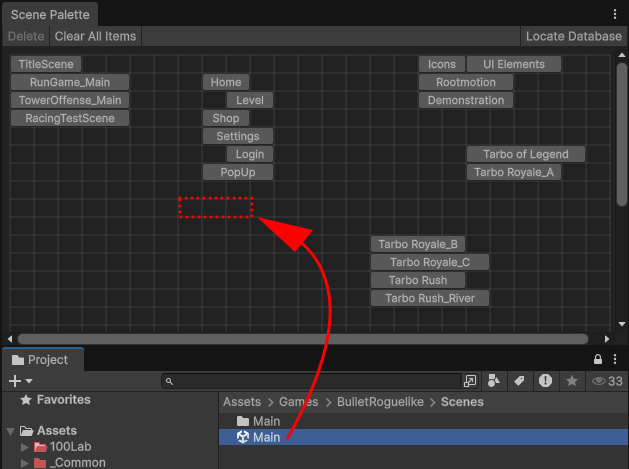This screenshot has width=629, height=469.
Task: Click palette scroll up arrow
Action: coord(622,55)
